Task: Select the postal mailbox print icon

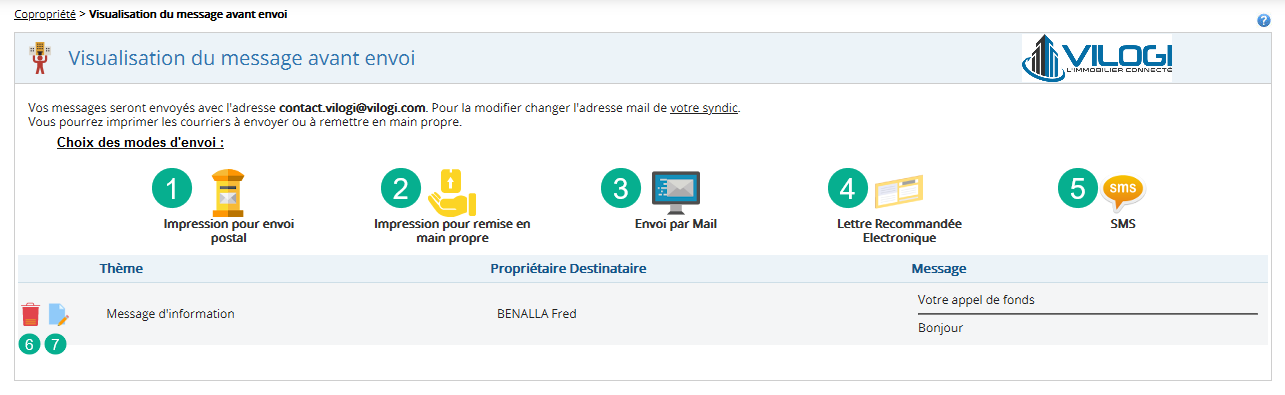Action: point(229,192)
